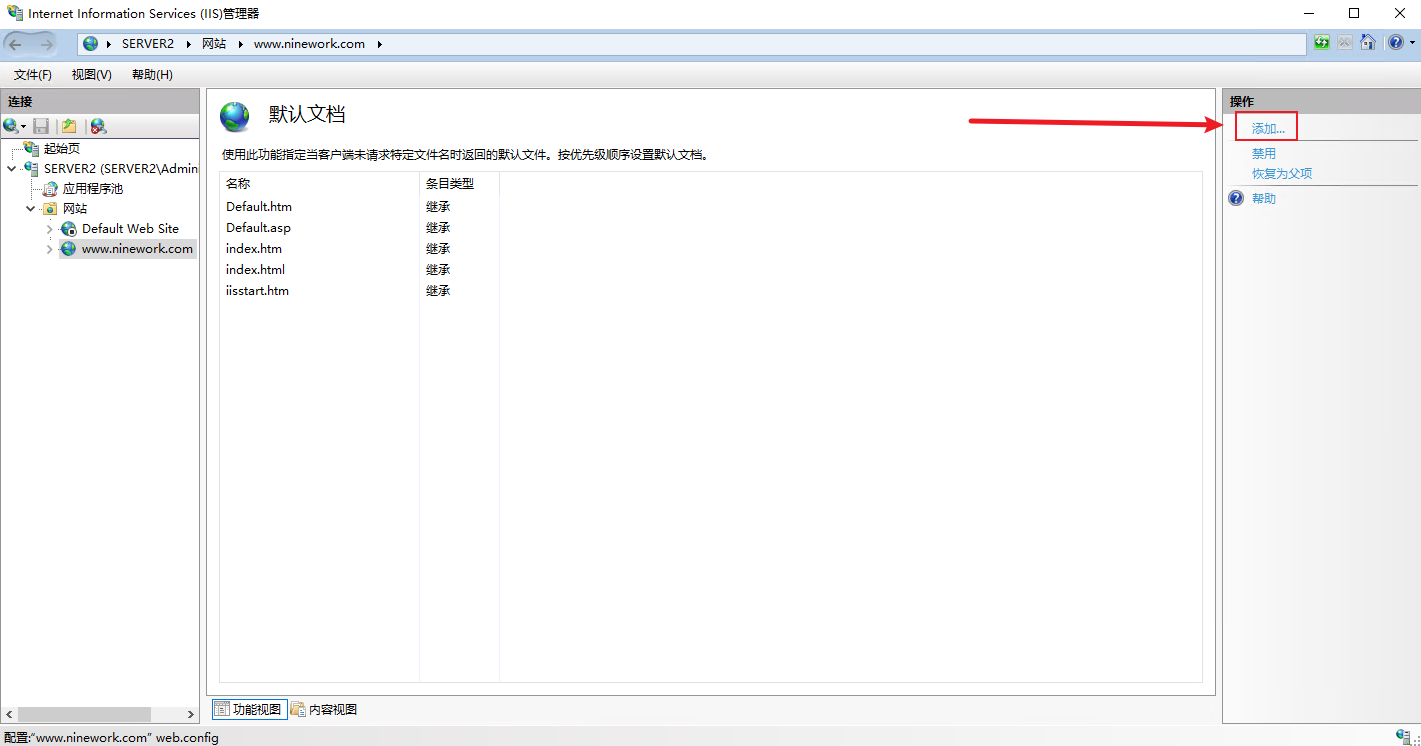The image size is (1421, 746).
Task: Click the blue help icon in the Actions pane
Action: (x=1236, y=198)
